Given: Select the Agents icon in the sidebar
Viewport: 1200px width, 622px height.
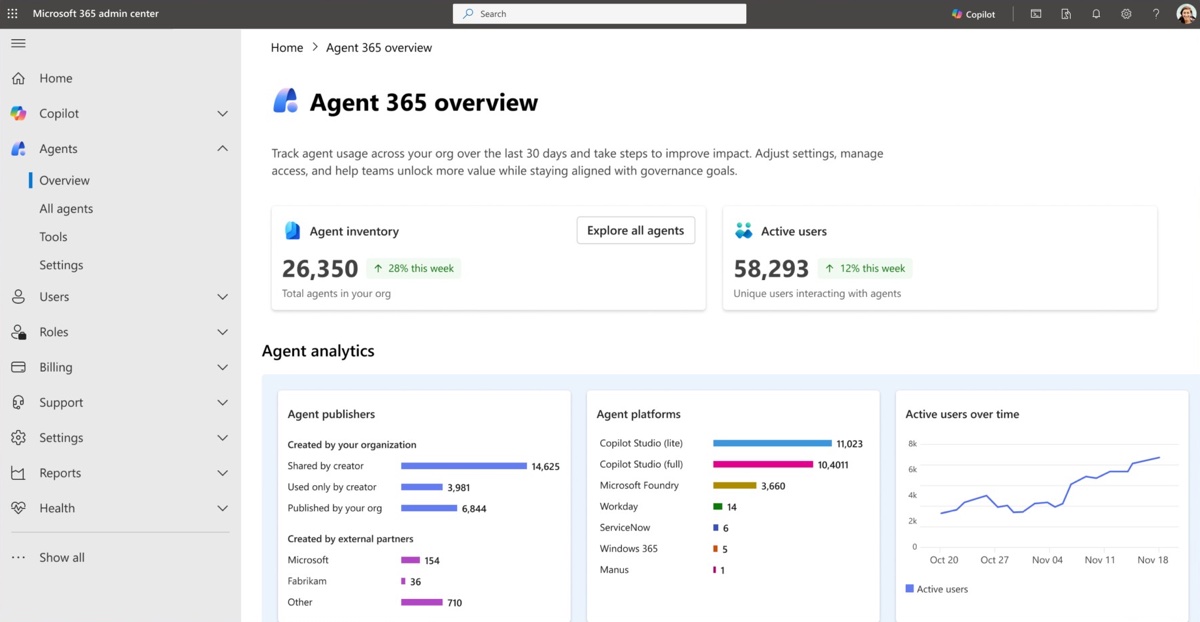Looking at the screenshot, I should [x=18, y=148].
